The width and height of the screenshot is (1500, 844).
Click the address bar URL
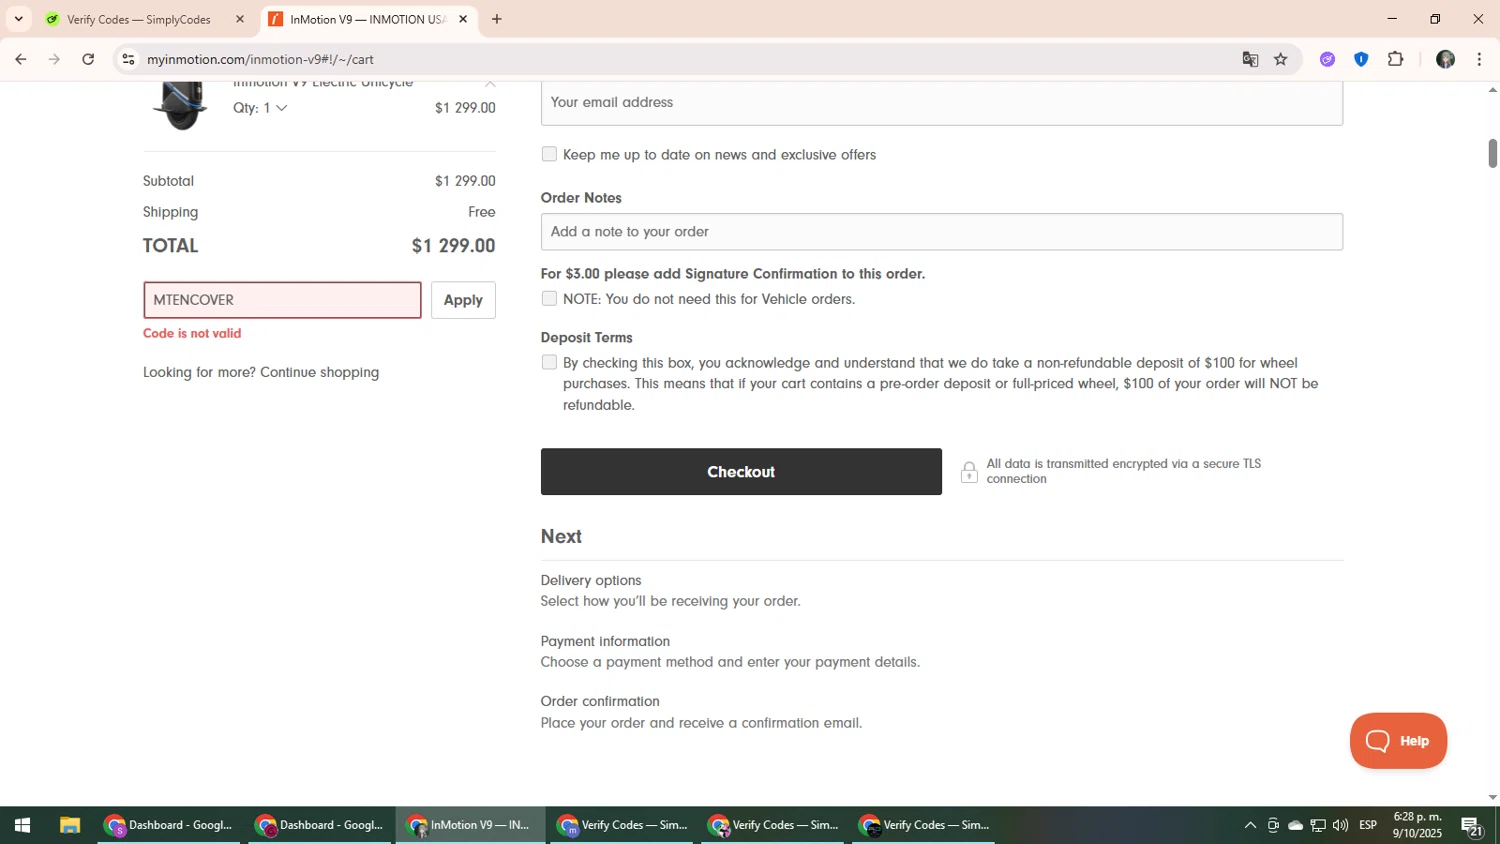point(260,60)
